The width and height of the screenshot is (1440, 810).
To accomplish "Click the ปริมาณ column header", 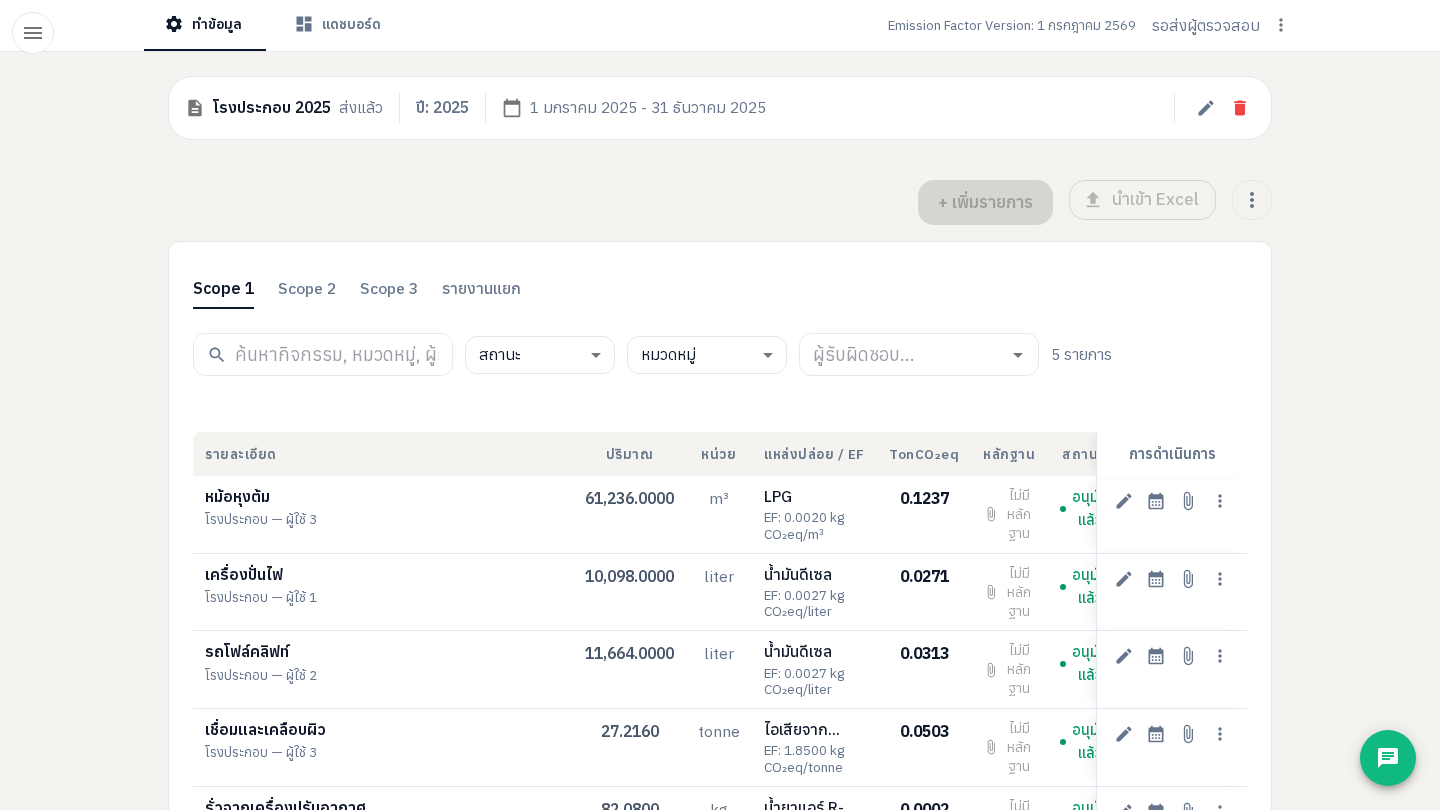I will pos(629,455).
